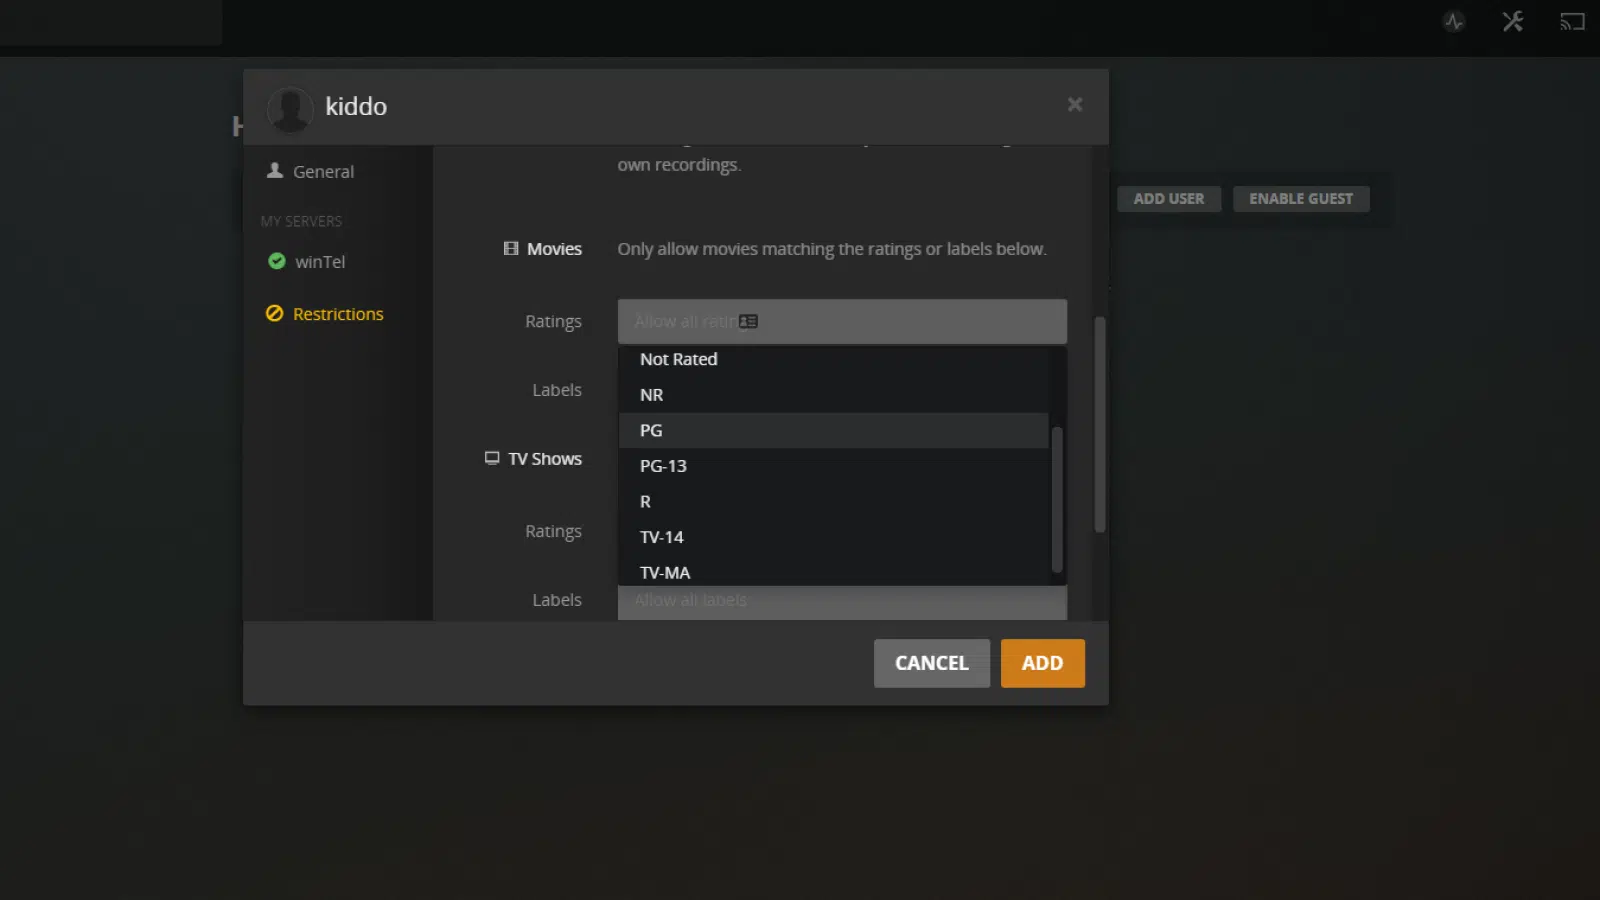Click kiddo's profile avatar

click(290, 107)
